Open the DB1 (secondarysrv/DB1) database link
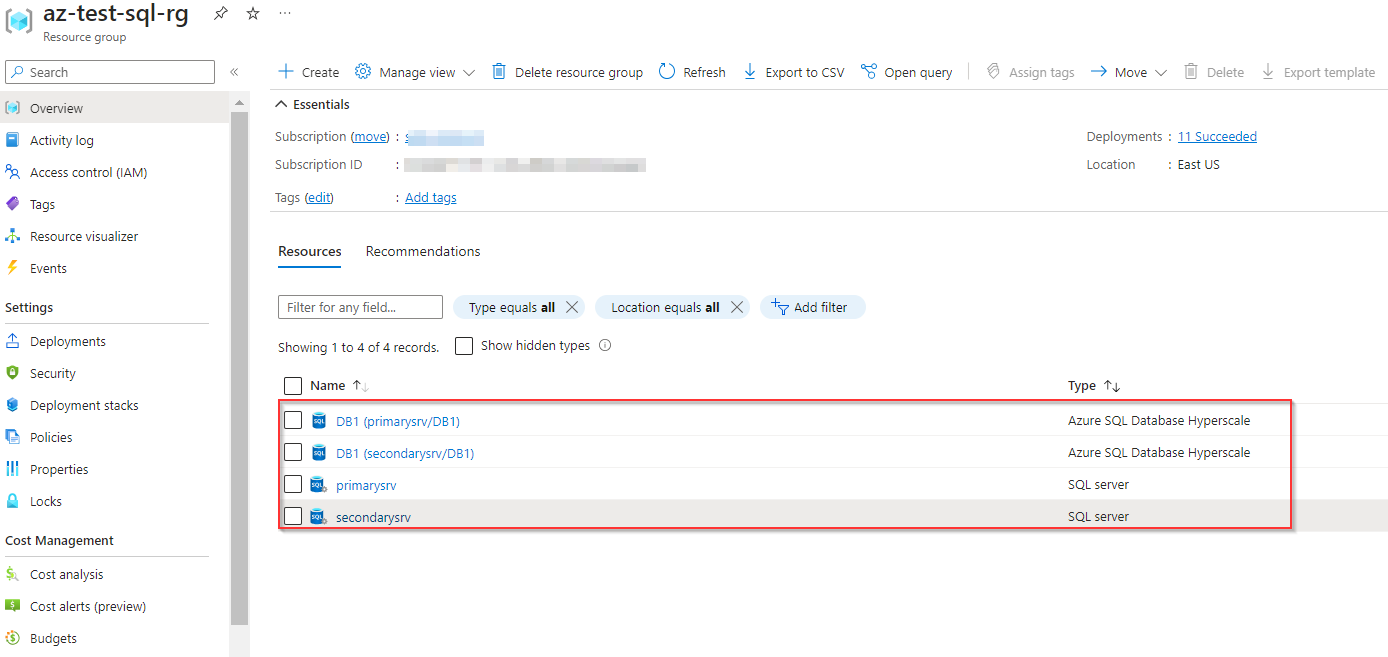The height and width of the screenshot is (657, 1388). click(x=405, y=453)
